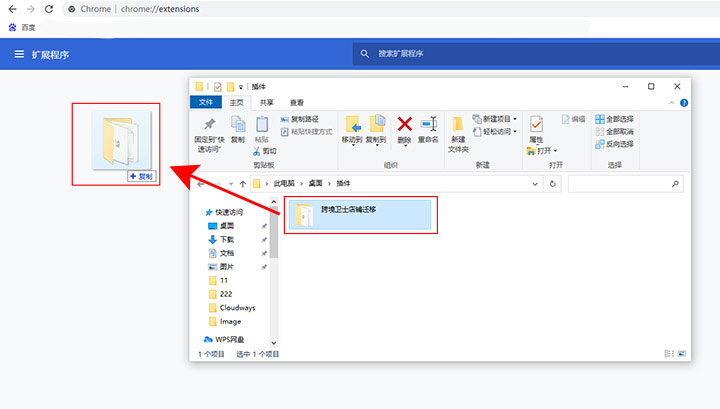Viewport: 720px width, 409px height.
Task: Click the Rename (重命名) ribbon icon
Action: tap(428, 126)
